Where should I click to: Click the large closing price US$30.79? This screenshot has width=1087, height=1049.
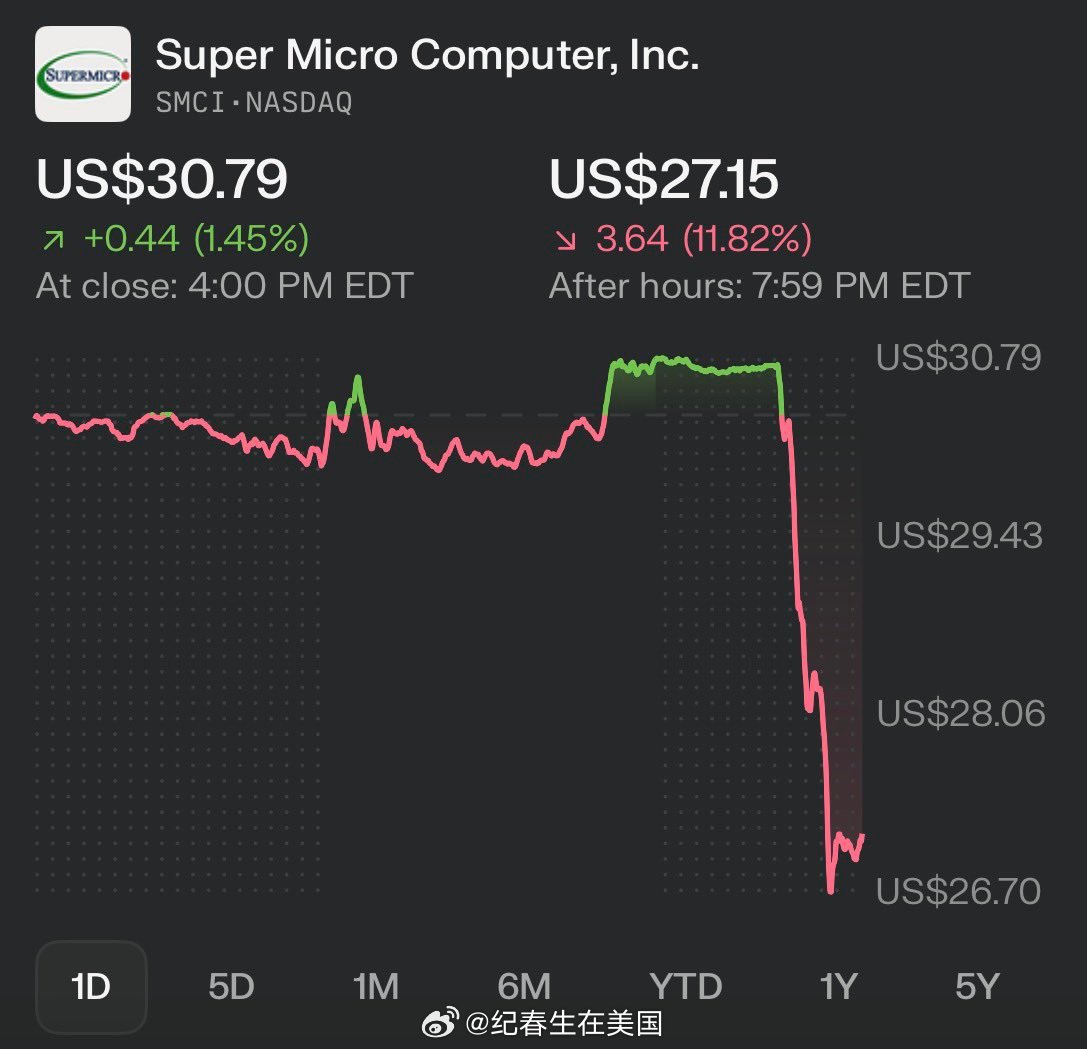tap(162, 180)
